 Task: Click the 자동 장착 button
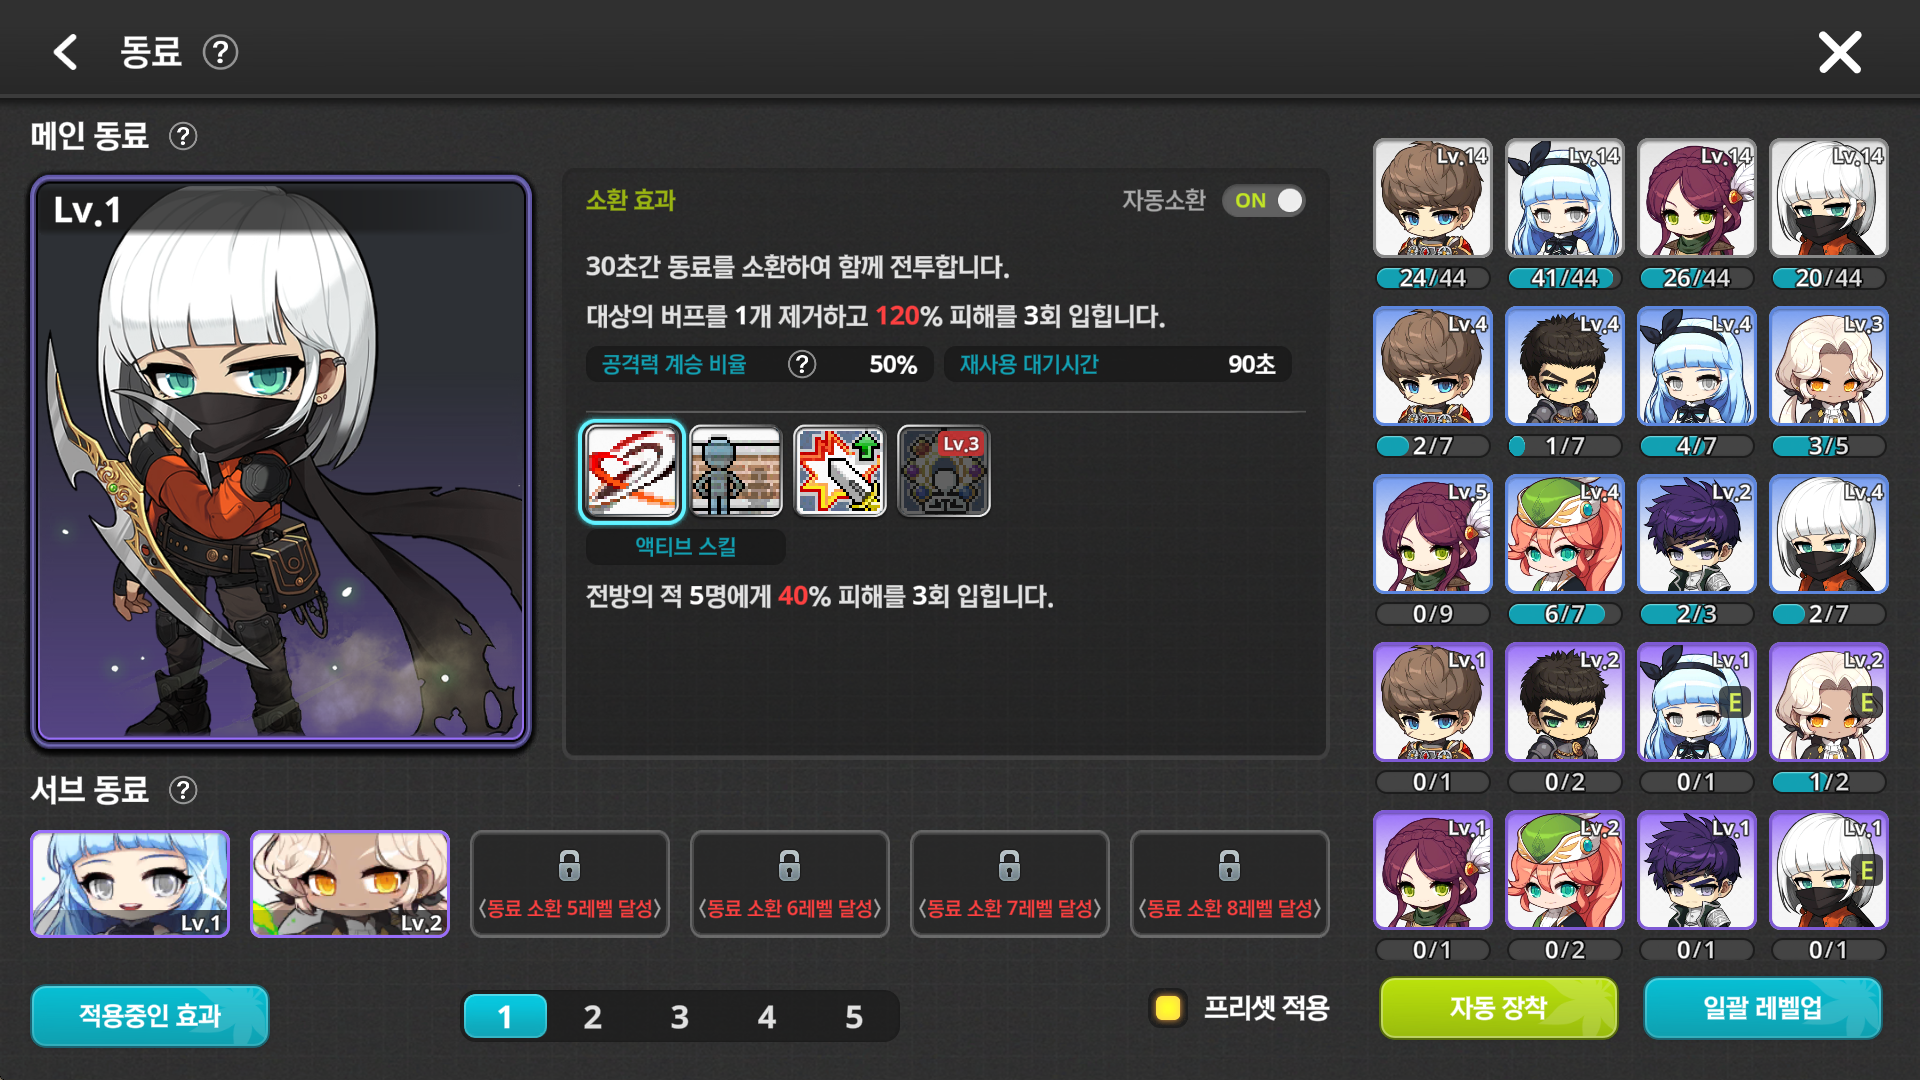[x=1498, y=1008]
